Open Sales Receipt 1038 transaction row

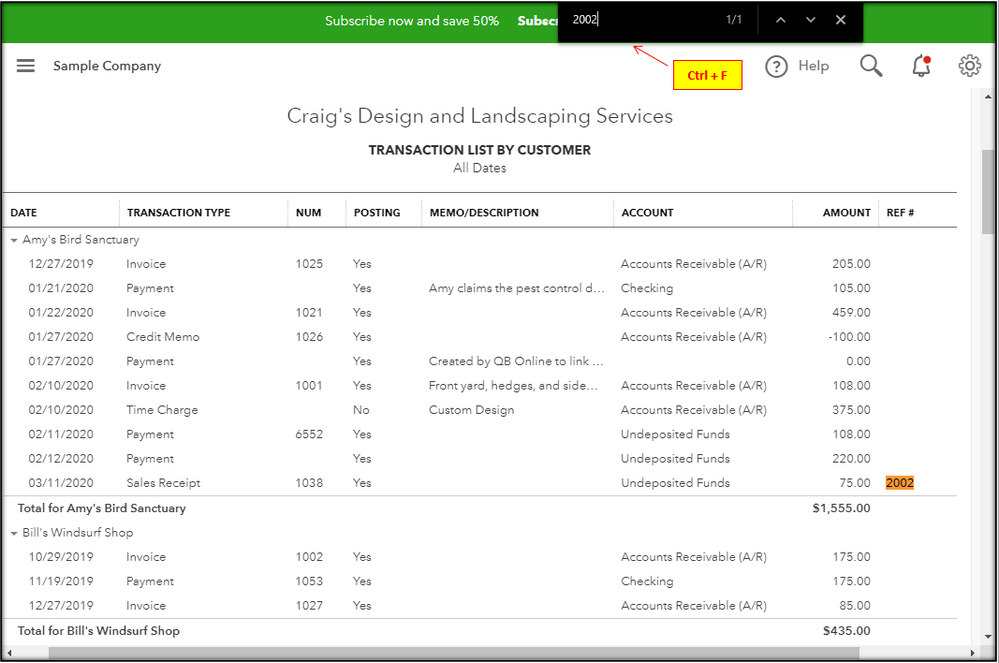pyautogui.click(x=163, y=483)
